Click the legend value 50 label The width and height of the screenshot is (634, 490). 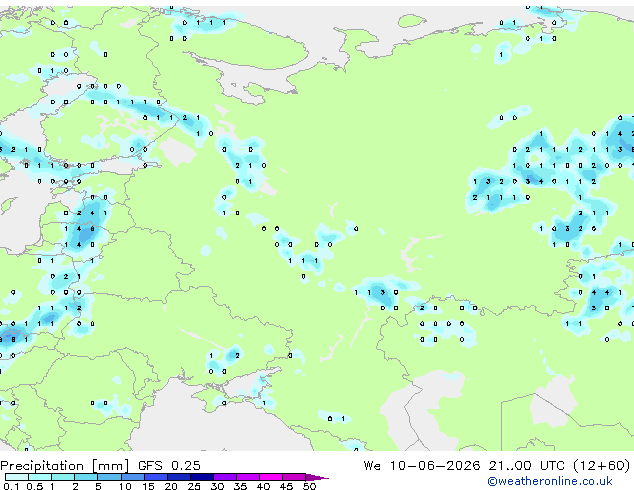309,486
